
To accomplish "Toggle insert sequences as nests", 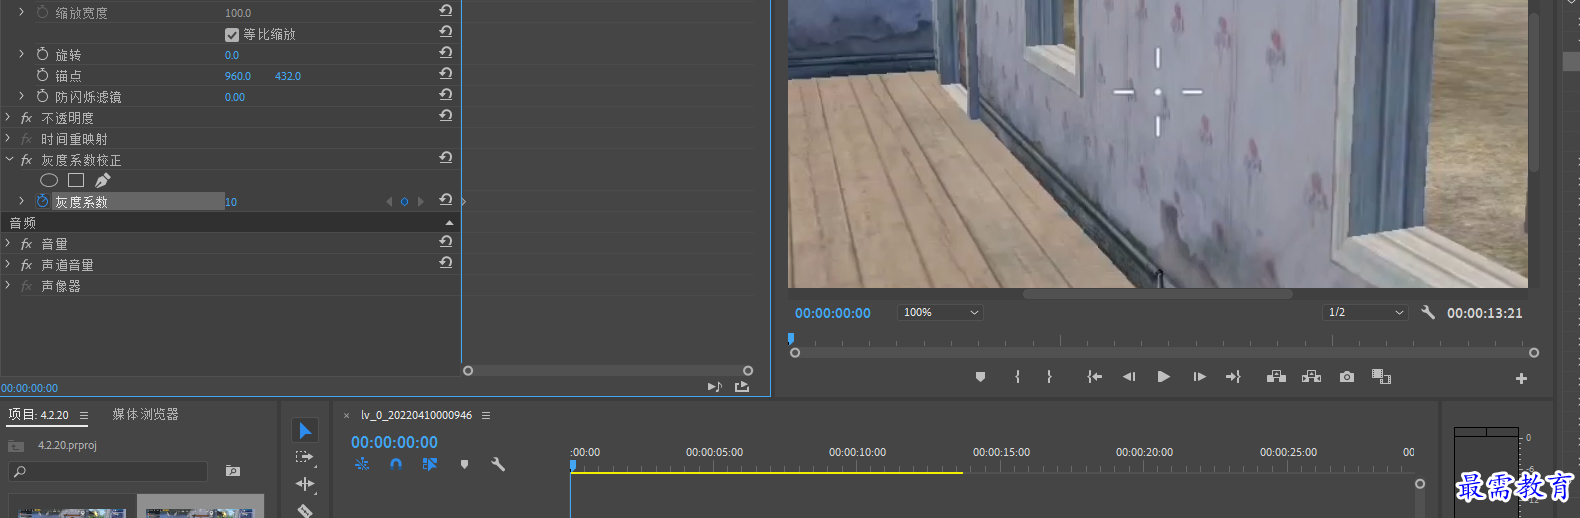I will pos(362,464).
